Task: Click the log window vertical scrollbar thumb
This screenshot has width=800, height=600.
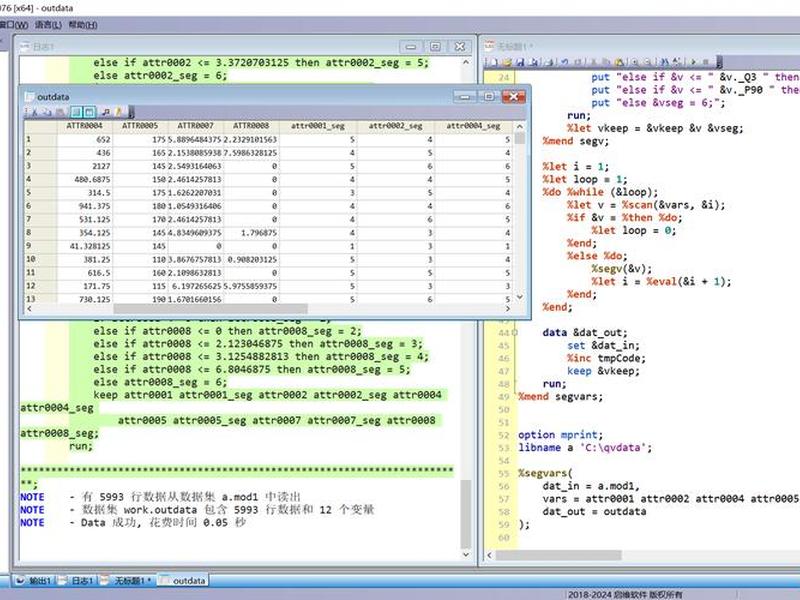Action: (x=465, y=513)
